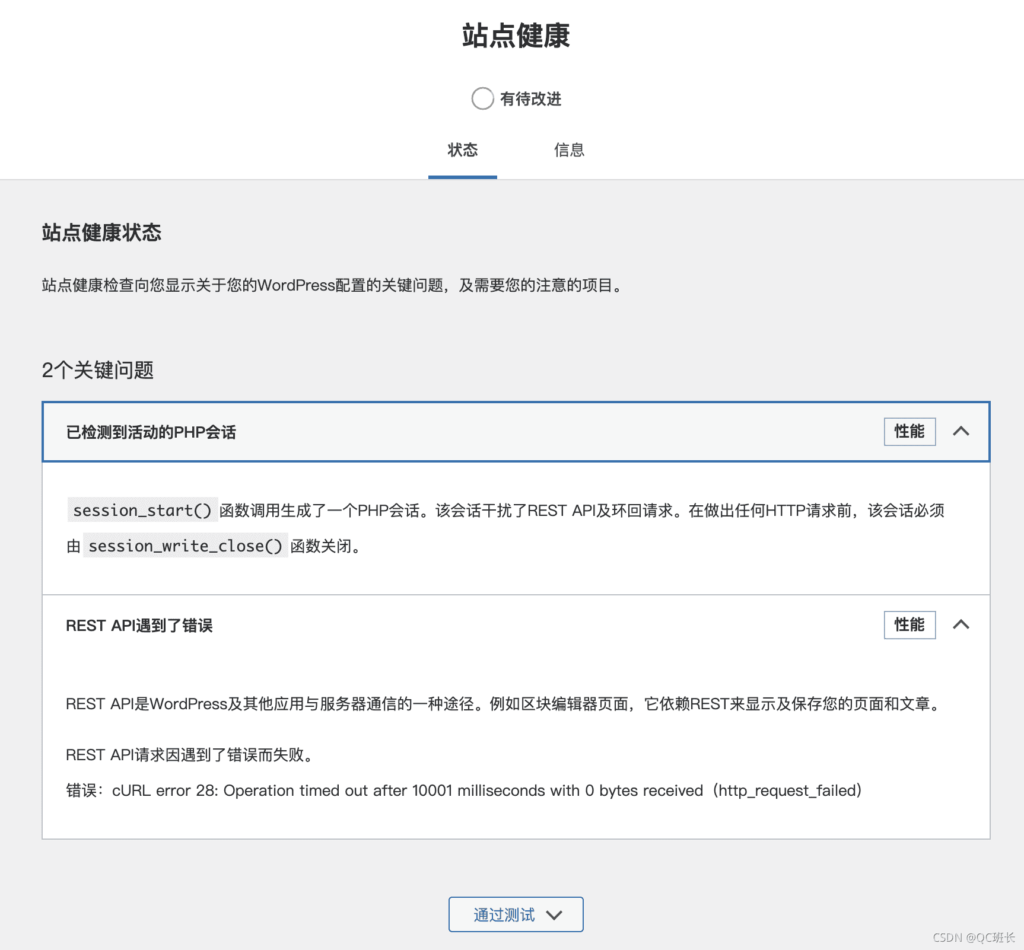
Task: Click the cURL error 28 message line
Action: tap(464, 791)
